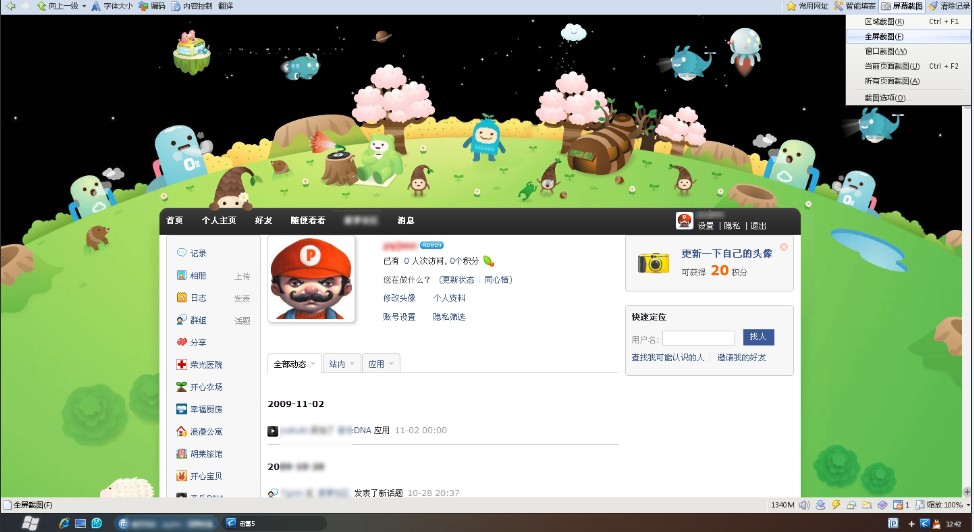Choose 当前页面截图(U) menu entry
This screenshot has width=974, height=532.
click(908, 66)
